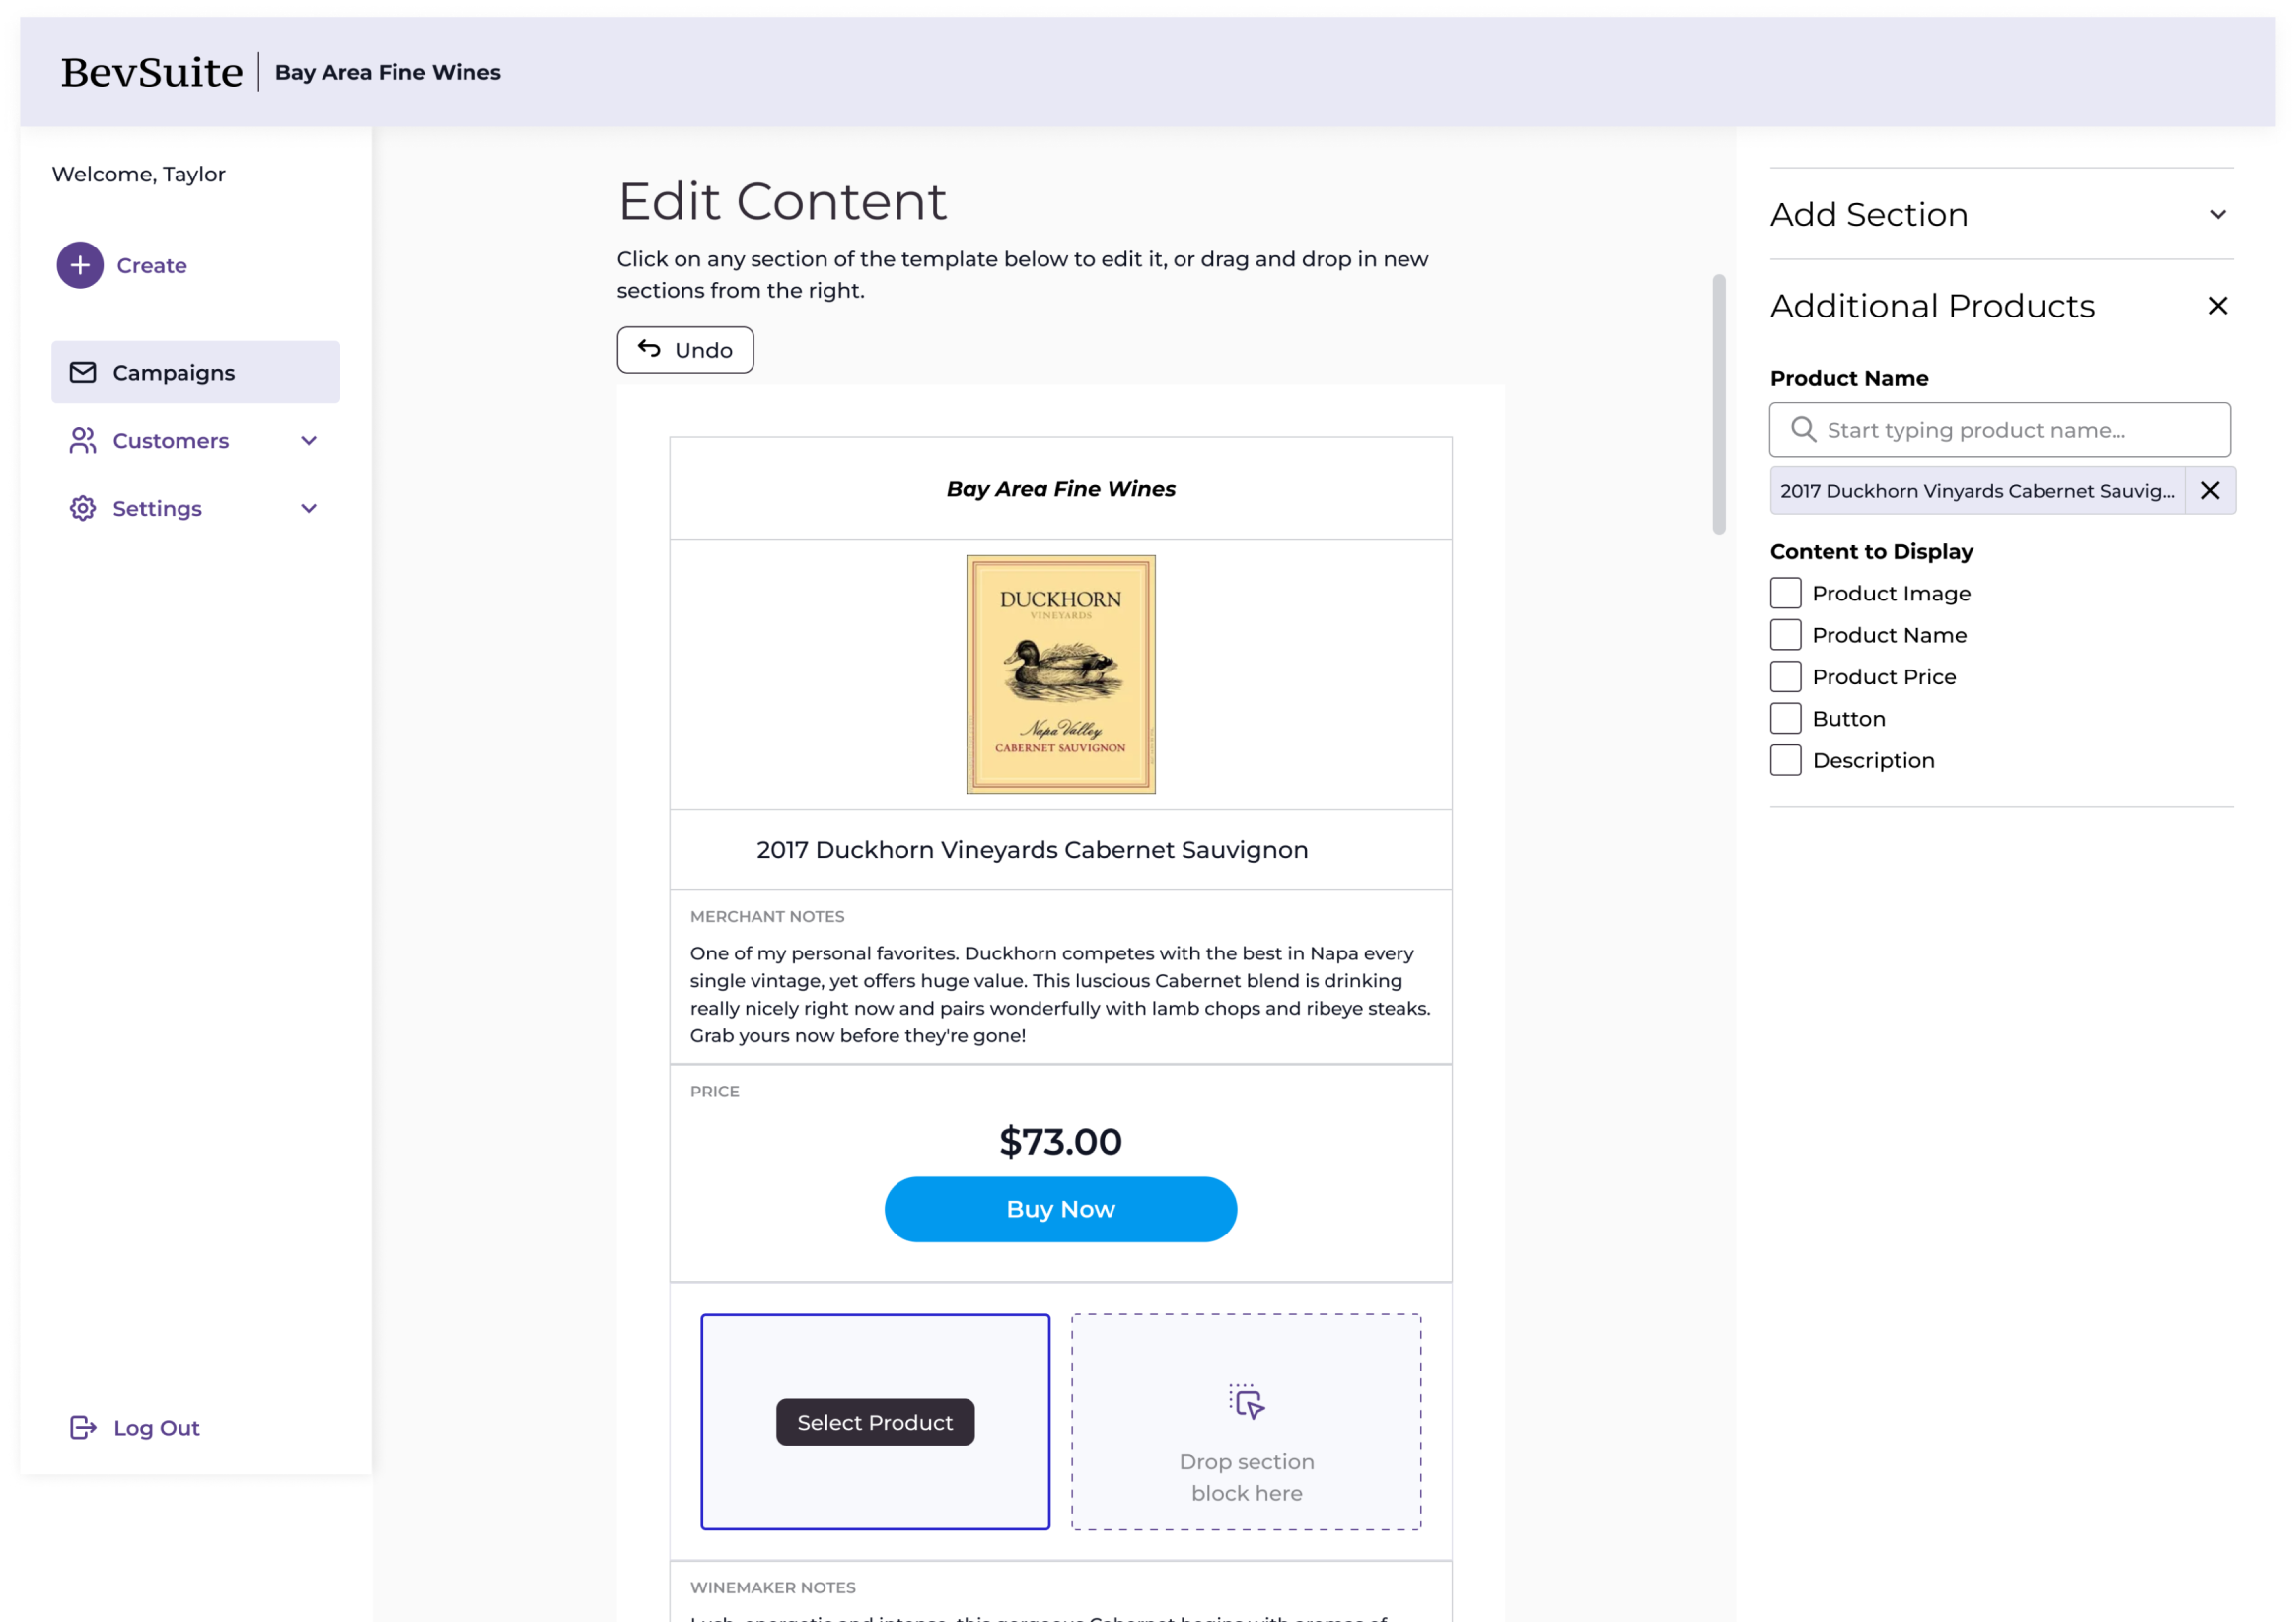Click the Buy Now button
Image resolution: width=2296 pixels, height=1622 pixels.
click(x=1061, y=1209)
